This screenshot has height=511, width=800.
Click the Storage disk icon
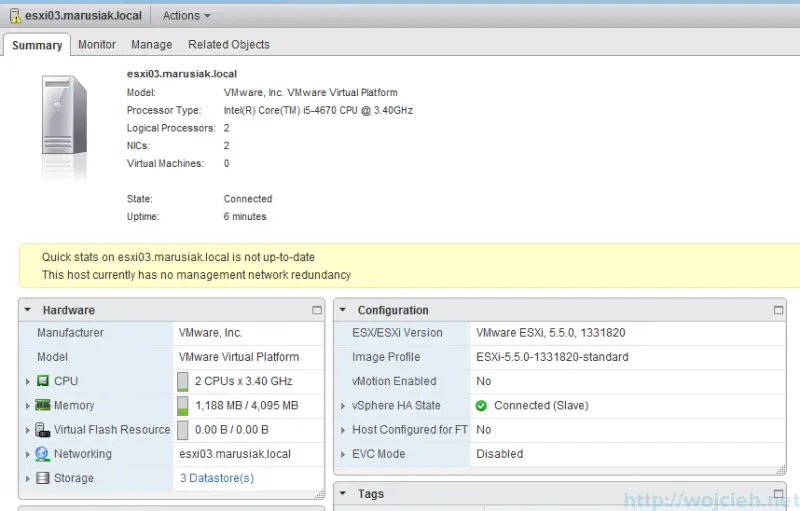pos(43,478)
